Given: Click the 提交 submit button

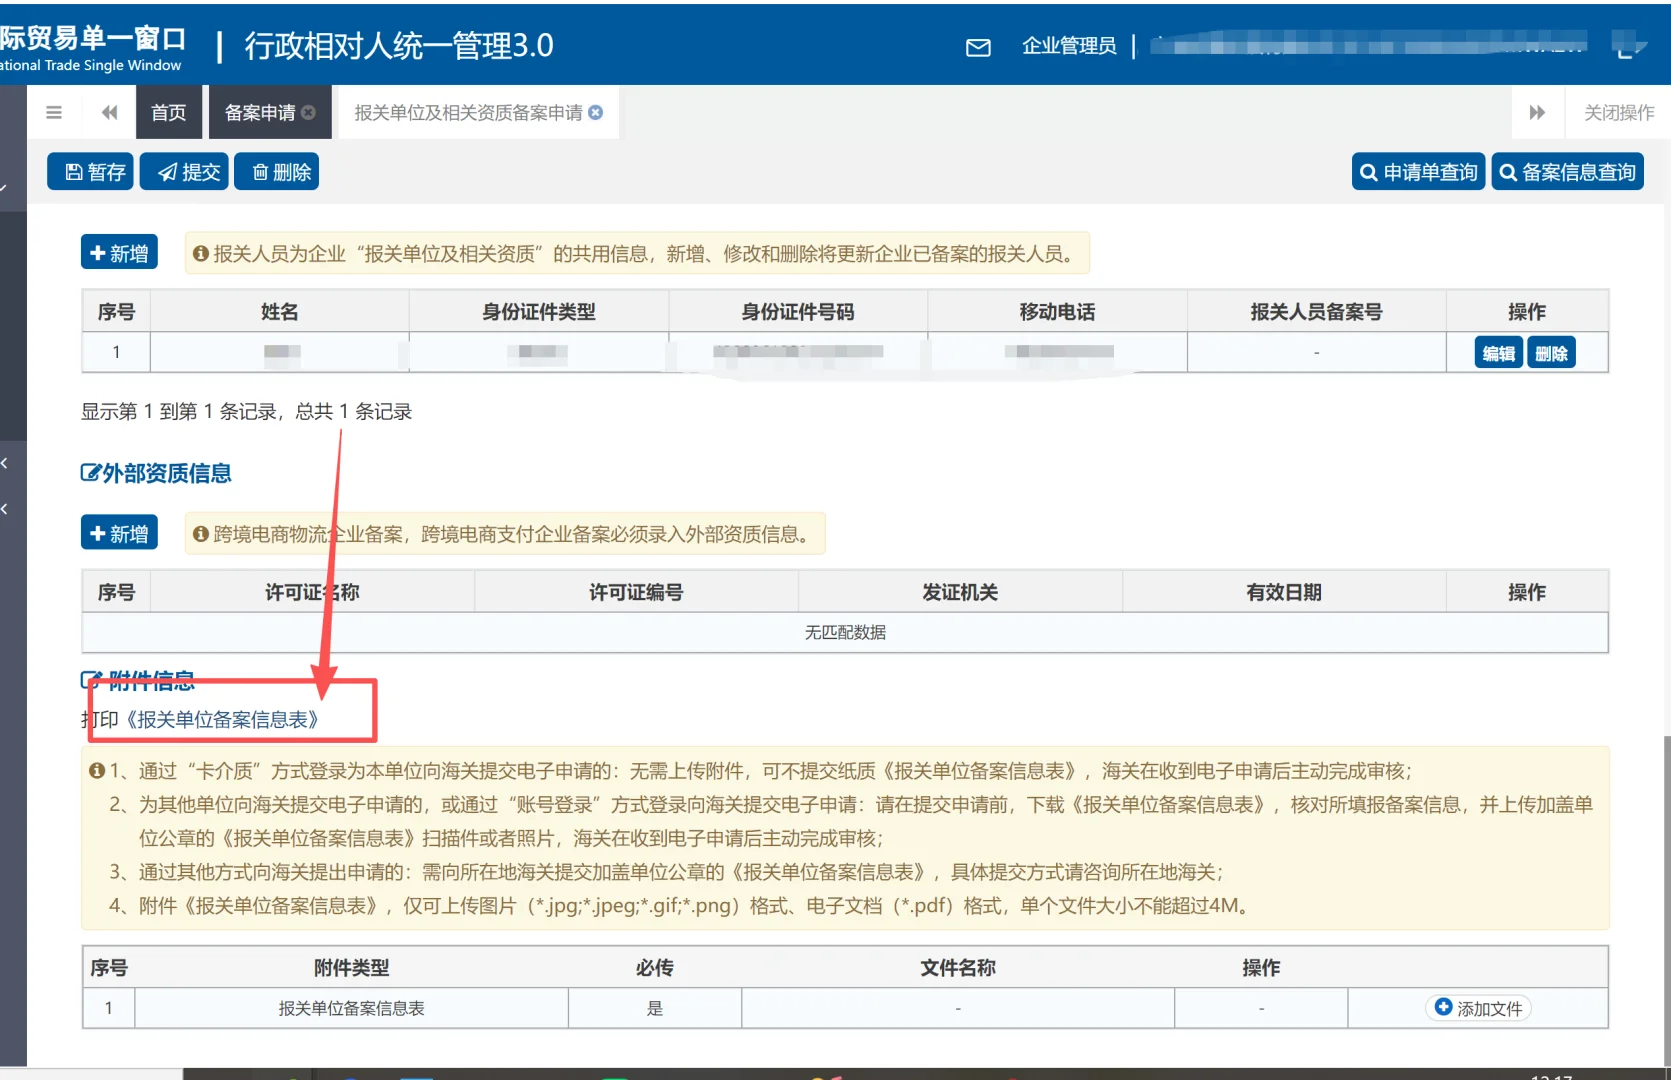Looking at the screenshot, I should pyautogui.click(x=184, y=171).
